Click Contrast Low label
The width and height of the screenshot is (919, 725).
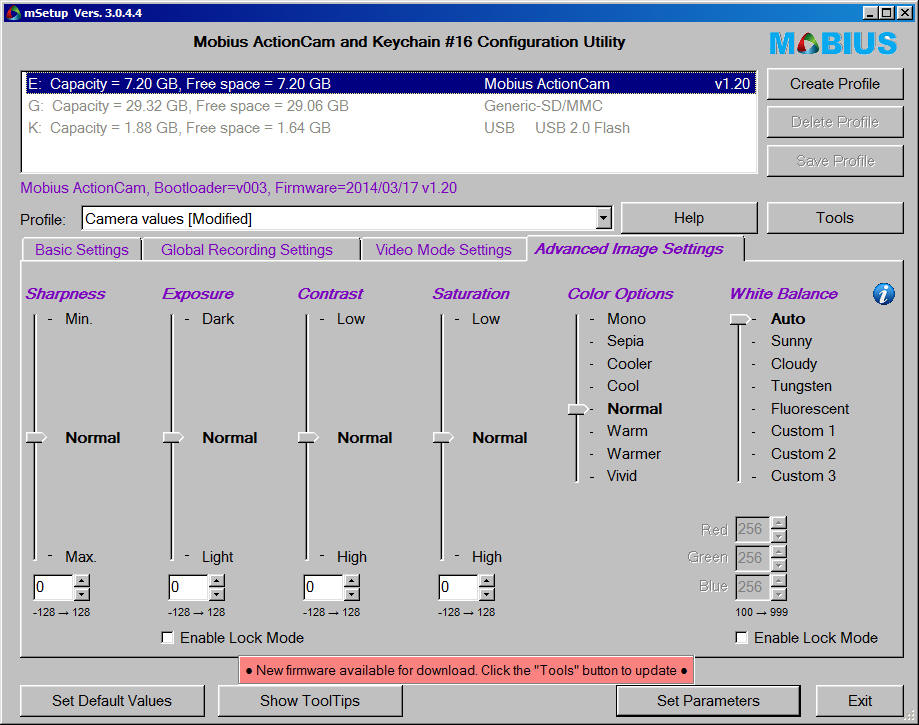click(350, 319)
